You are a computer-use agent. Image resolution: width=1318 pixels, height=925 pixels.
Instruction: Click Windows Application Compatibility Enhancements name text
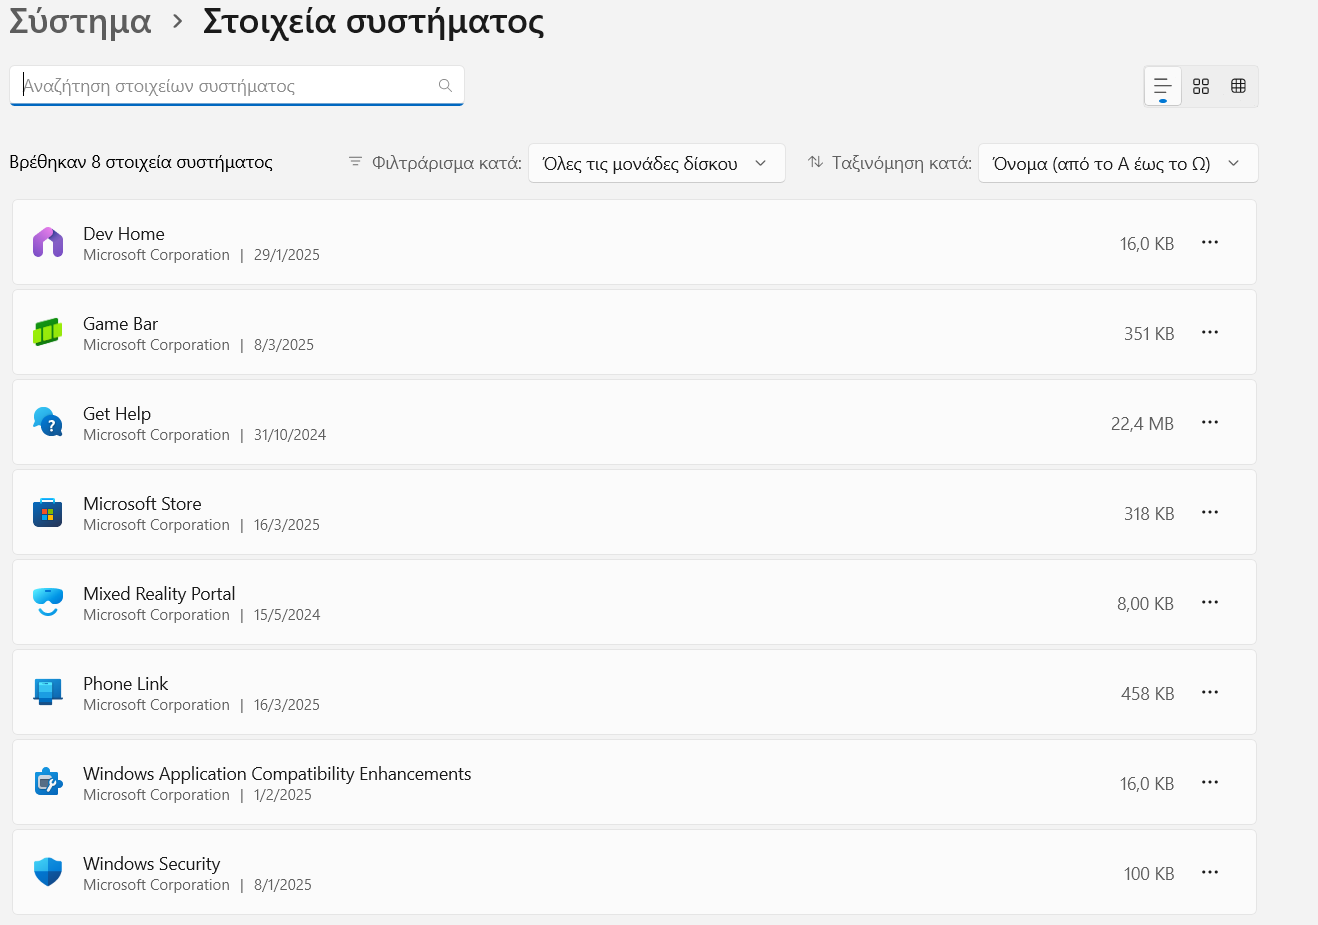277,774
